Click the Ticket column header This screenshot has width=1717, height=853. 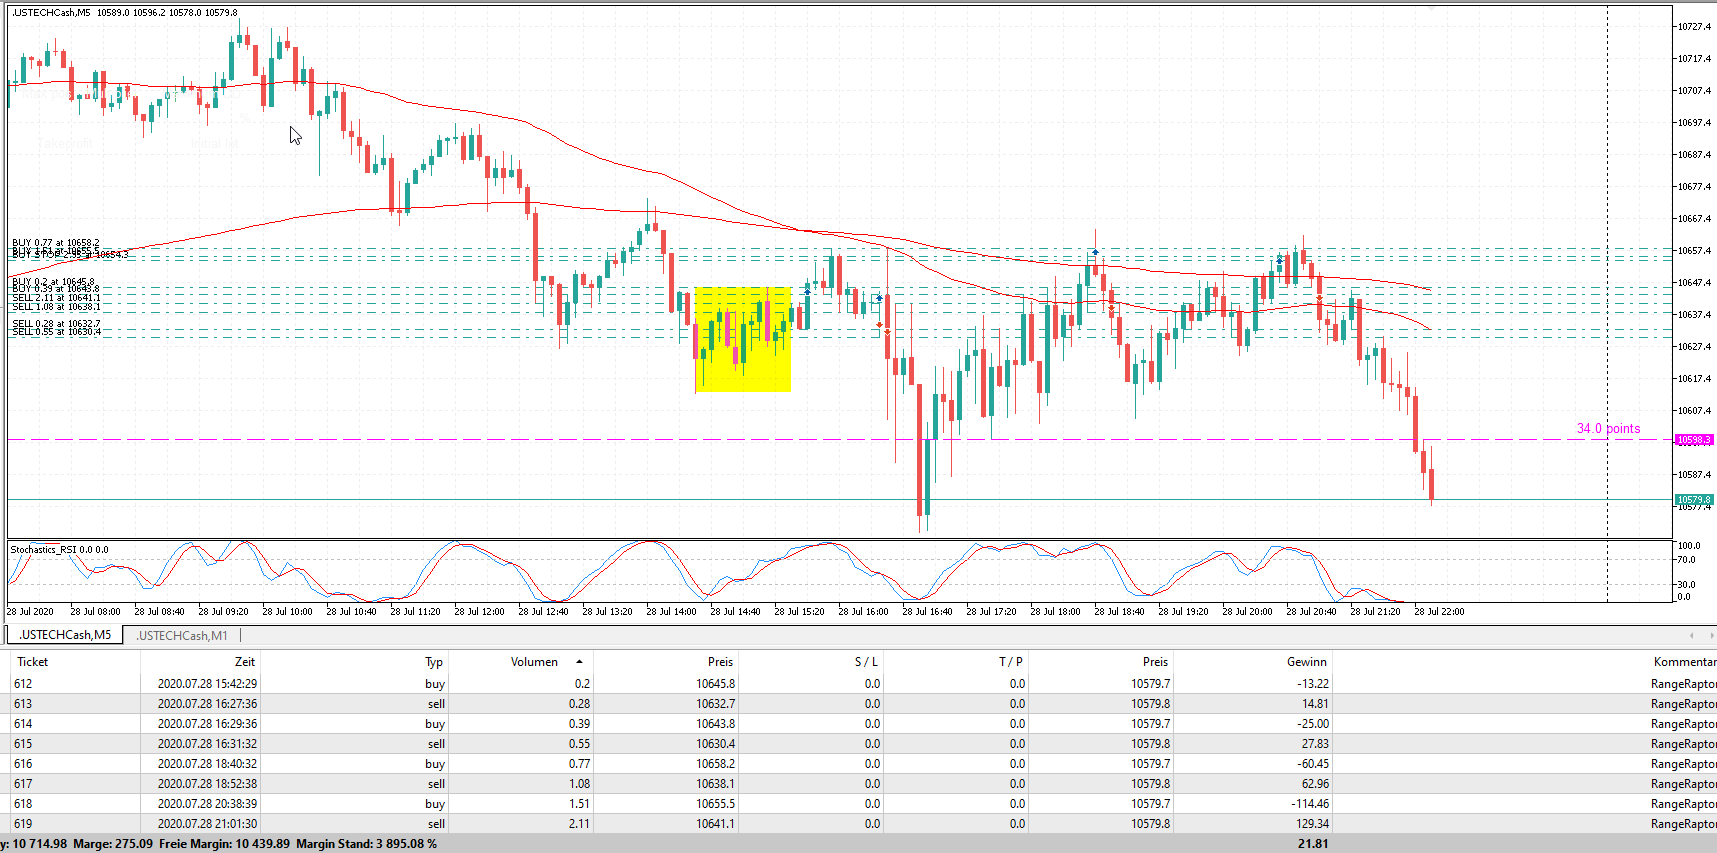point(32,662)
